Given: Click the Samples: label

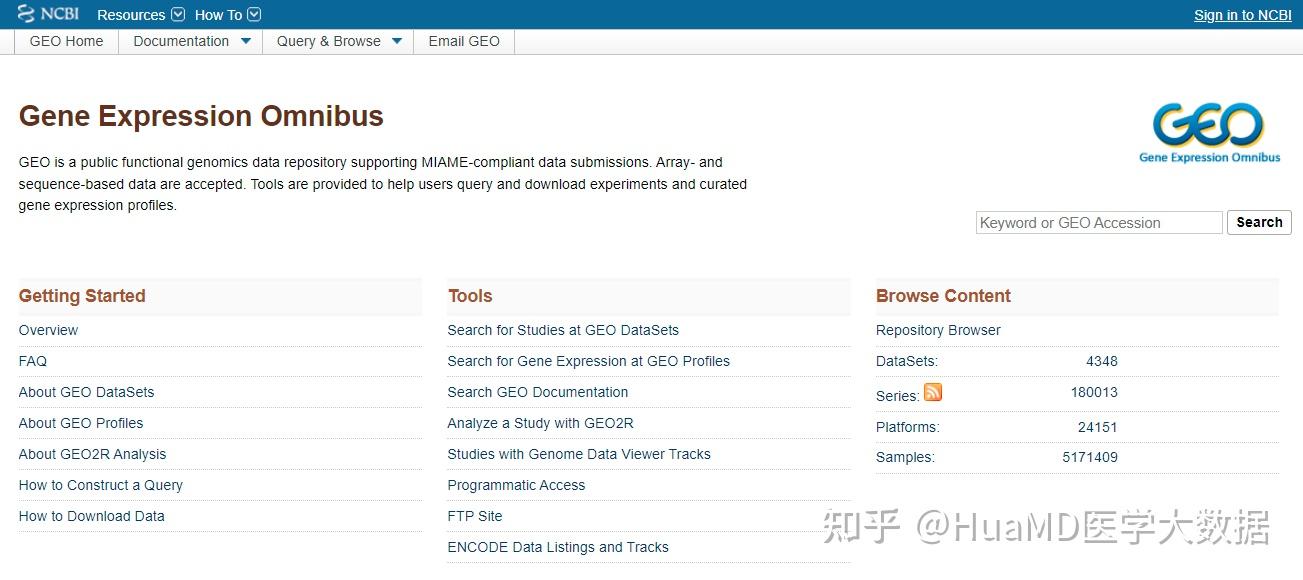Looking at the screenshot, I should click(905, 457).
